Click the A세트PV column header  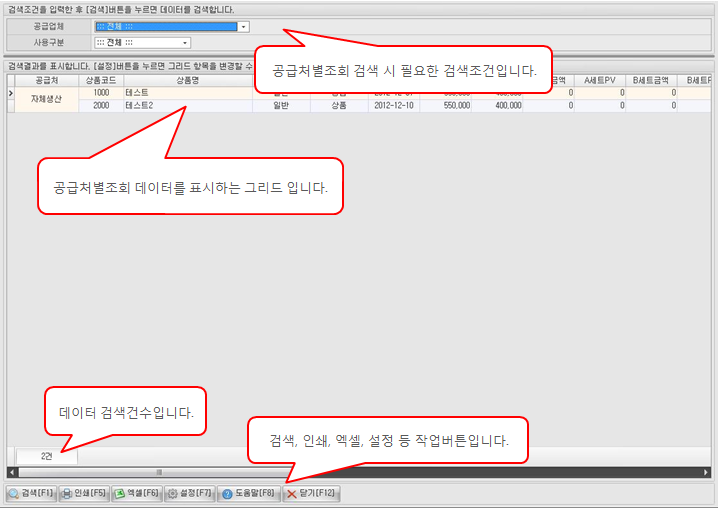coord(600,80)
